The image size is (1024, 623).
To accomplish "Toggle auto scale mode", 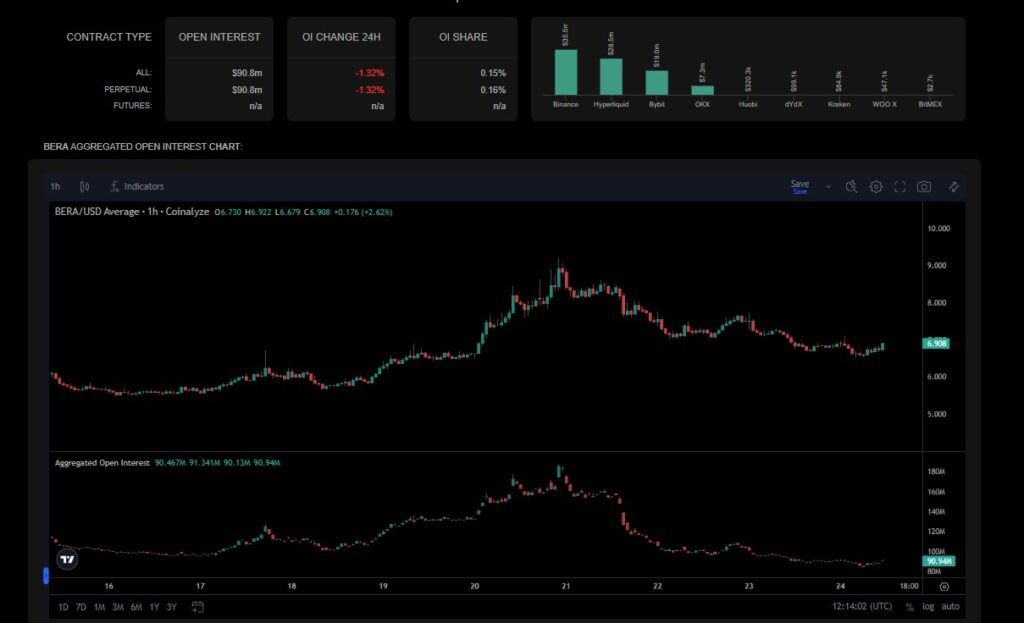I will [x=950, y=607].
